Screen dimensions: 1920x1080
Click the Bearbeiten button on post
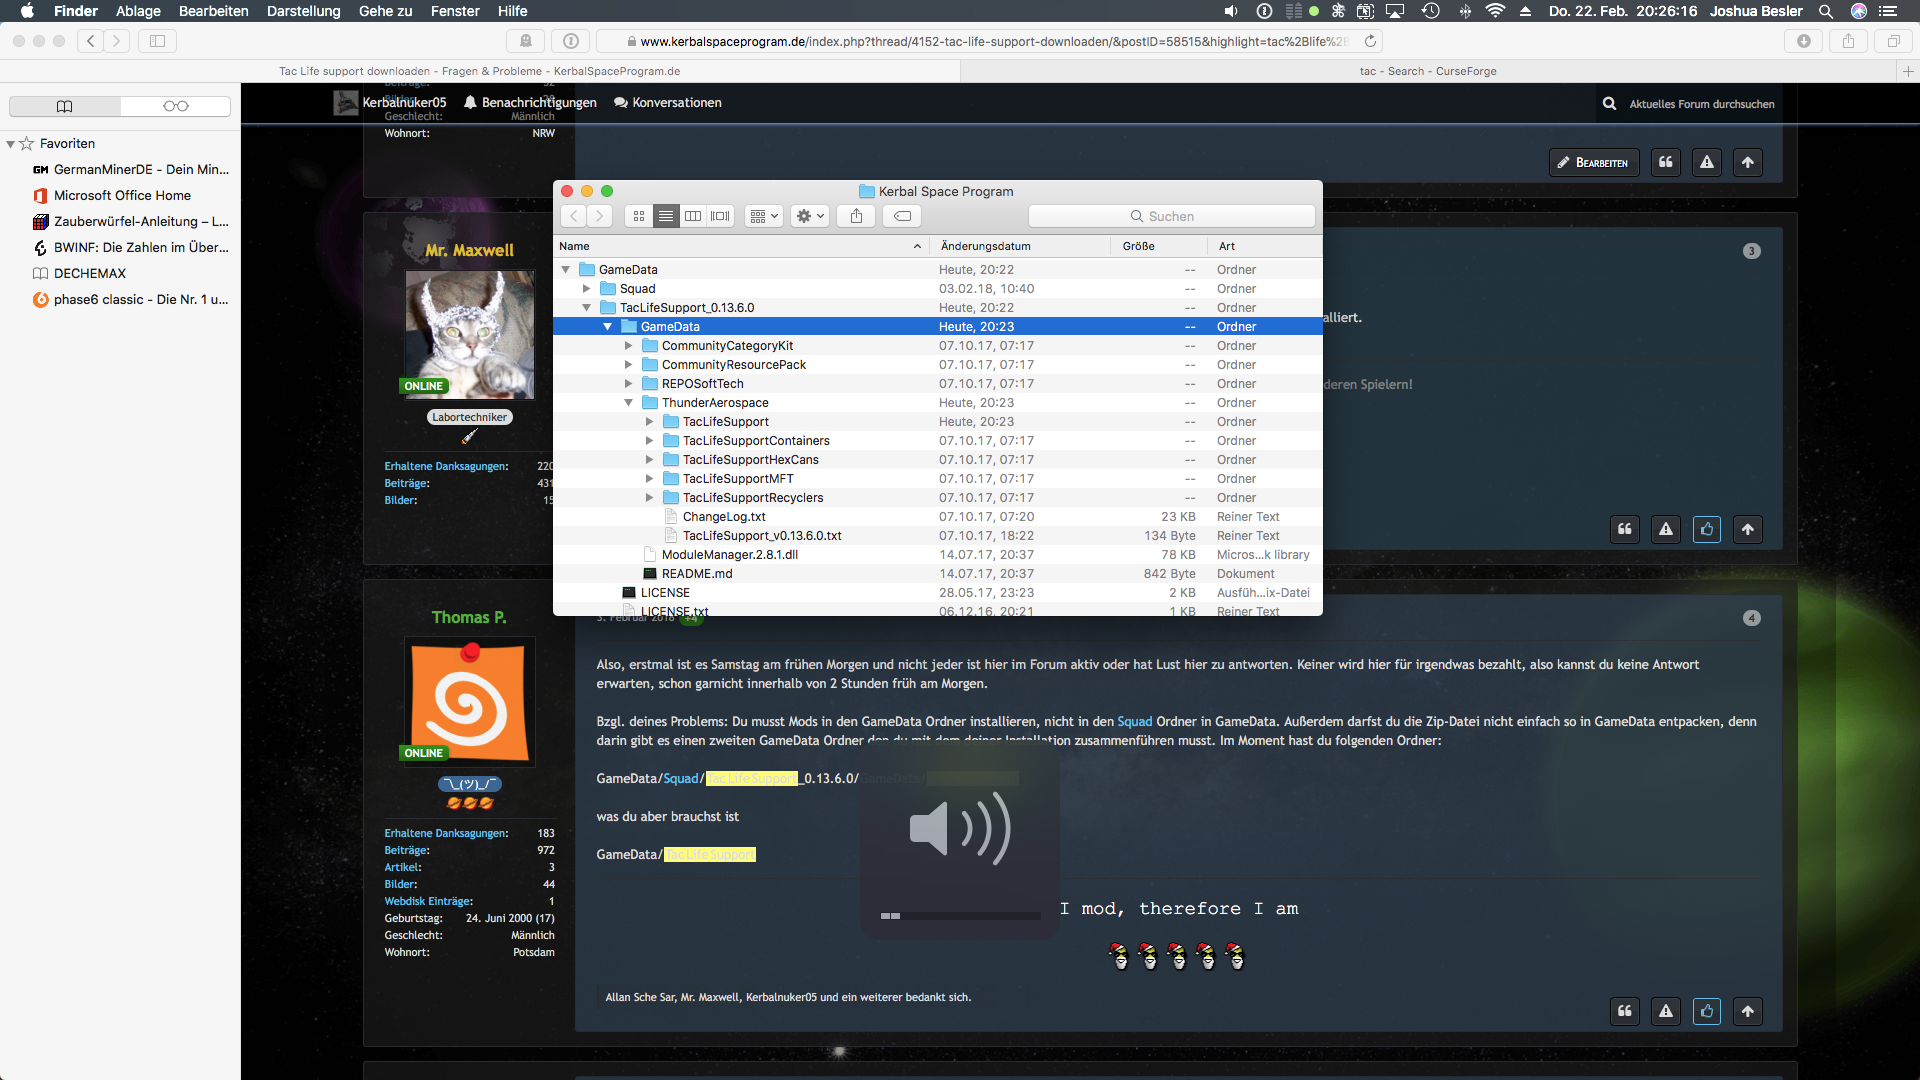click(1593, 162)
